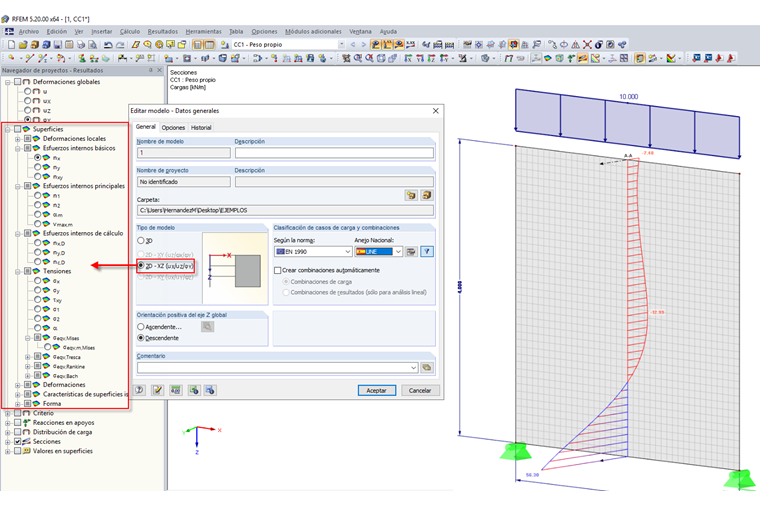Click the isobands color display icon
This screenshot has height=505, width=760.
(x=548, y=58)
